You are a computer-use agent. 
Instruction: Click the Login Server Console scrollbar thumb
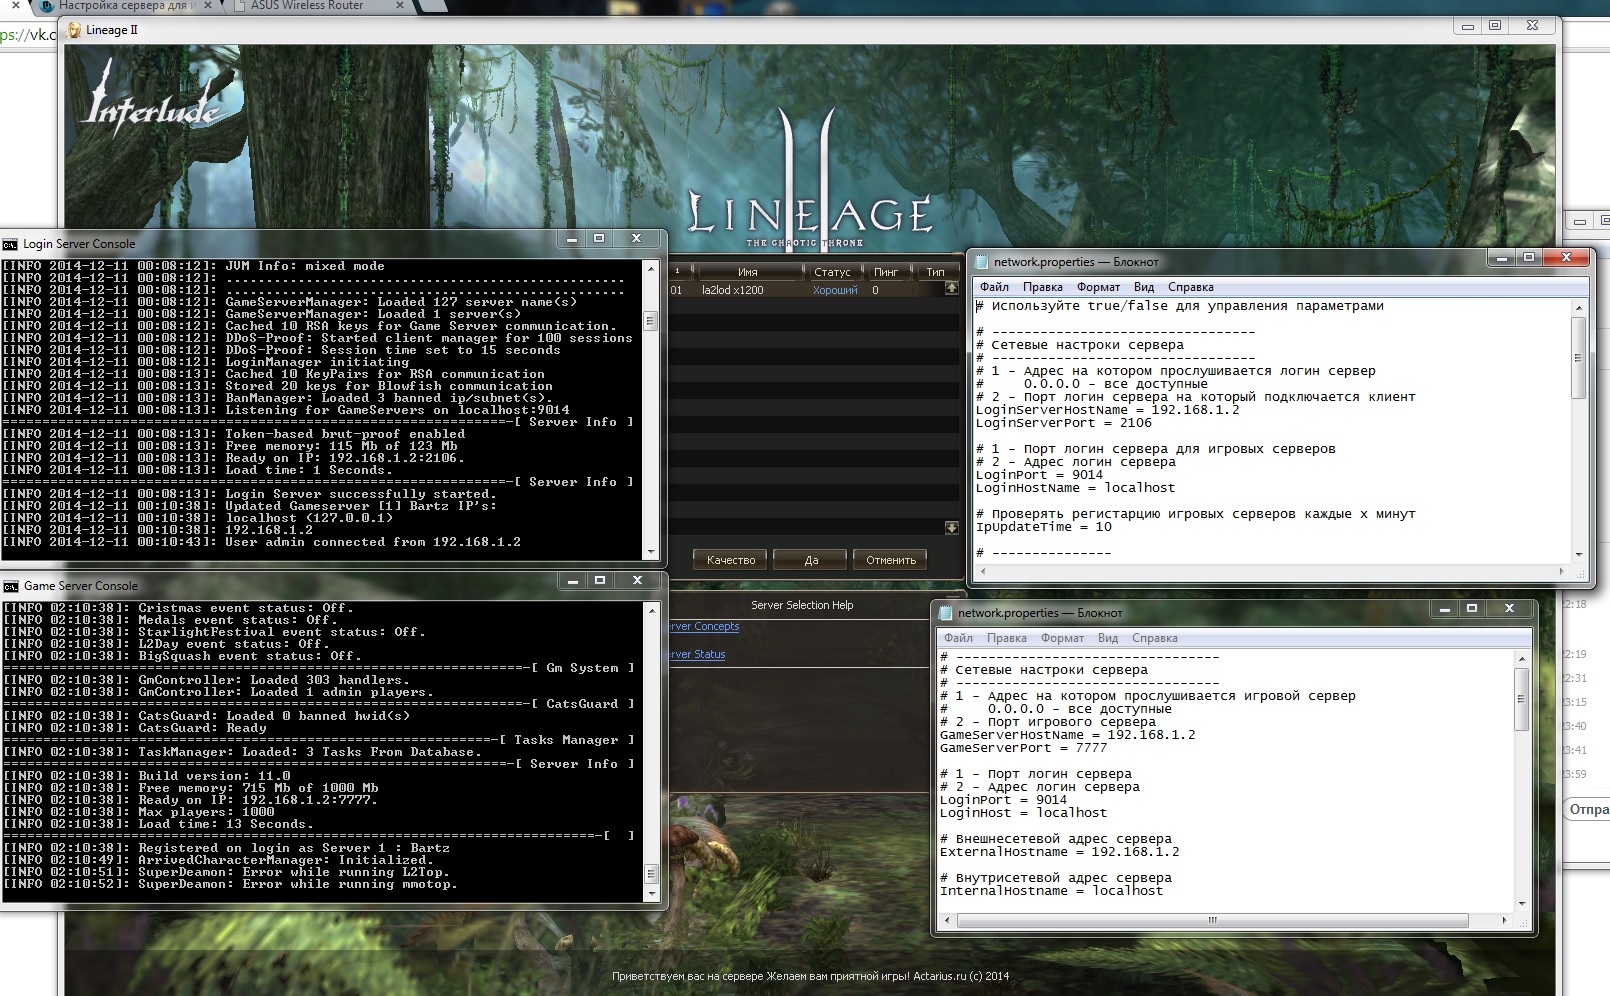[651, 322]
